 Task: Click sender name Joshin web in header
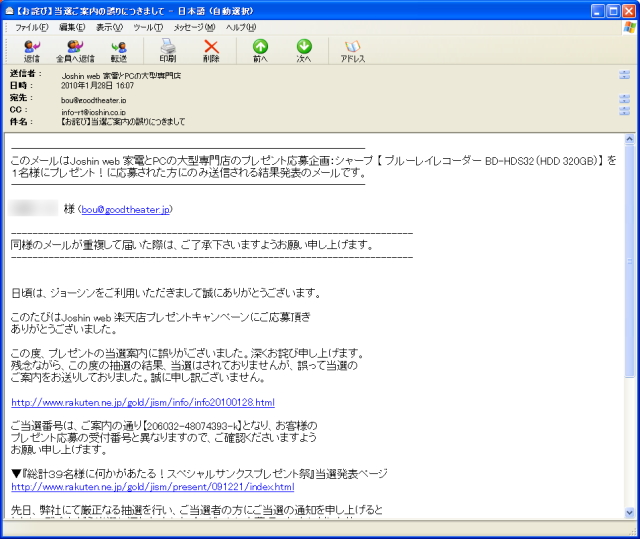pyautogui.click(x=121, y=75)
